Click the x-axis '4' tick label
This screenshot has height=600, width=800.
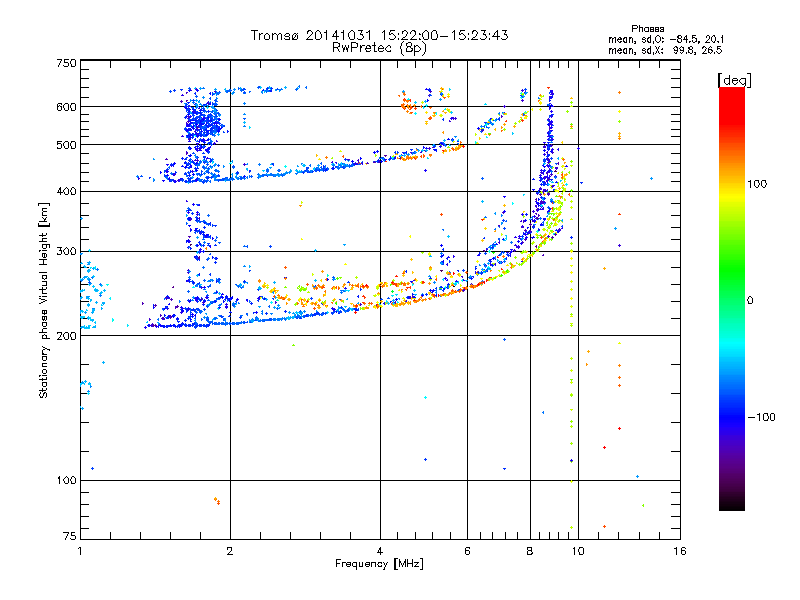(380, 551)
